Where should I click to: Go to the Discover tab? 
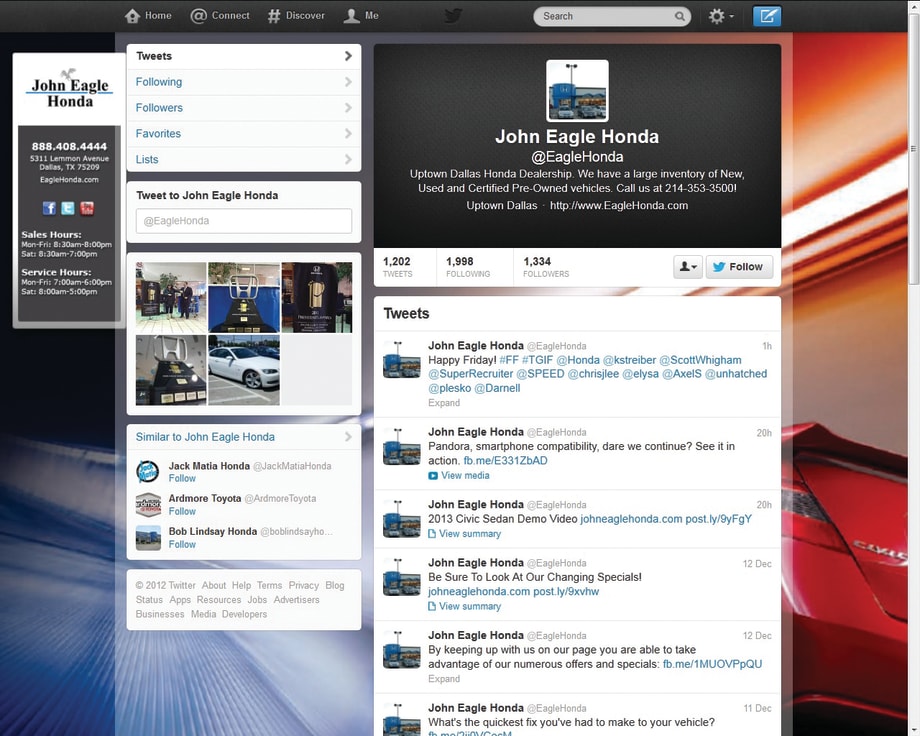296,16
